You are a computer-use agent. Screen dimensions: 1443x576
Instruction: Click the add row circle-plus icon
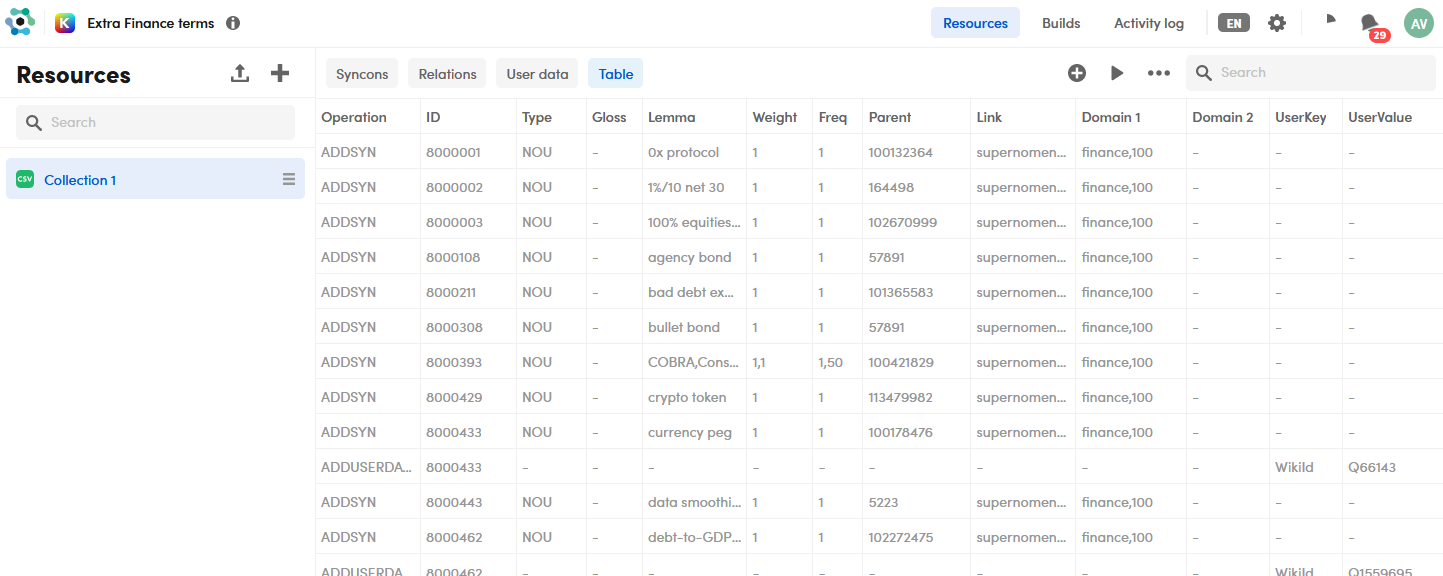pos(1077,73)
